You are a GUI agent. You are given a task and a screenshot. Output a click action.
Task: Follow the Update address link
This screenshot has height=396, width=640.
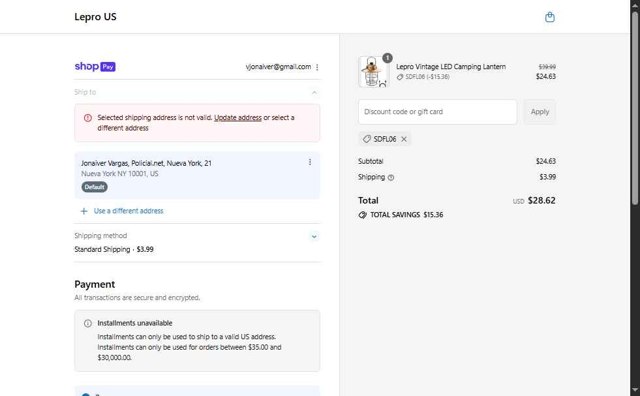(238, 118)
